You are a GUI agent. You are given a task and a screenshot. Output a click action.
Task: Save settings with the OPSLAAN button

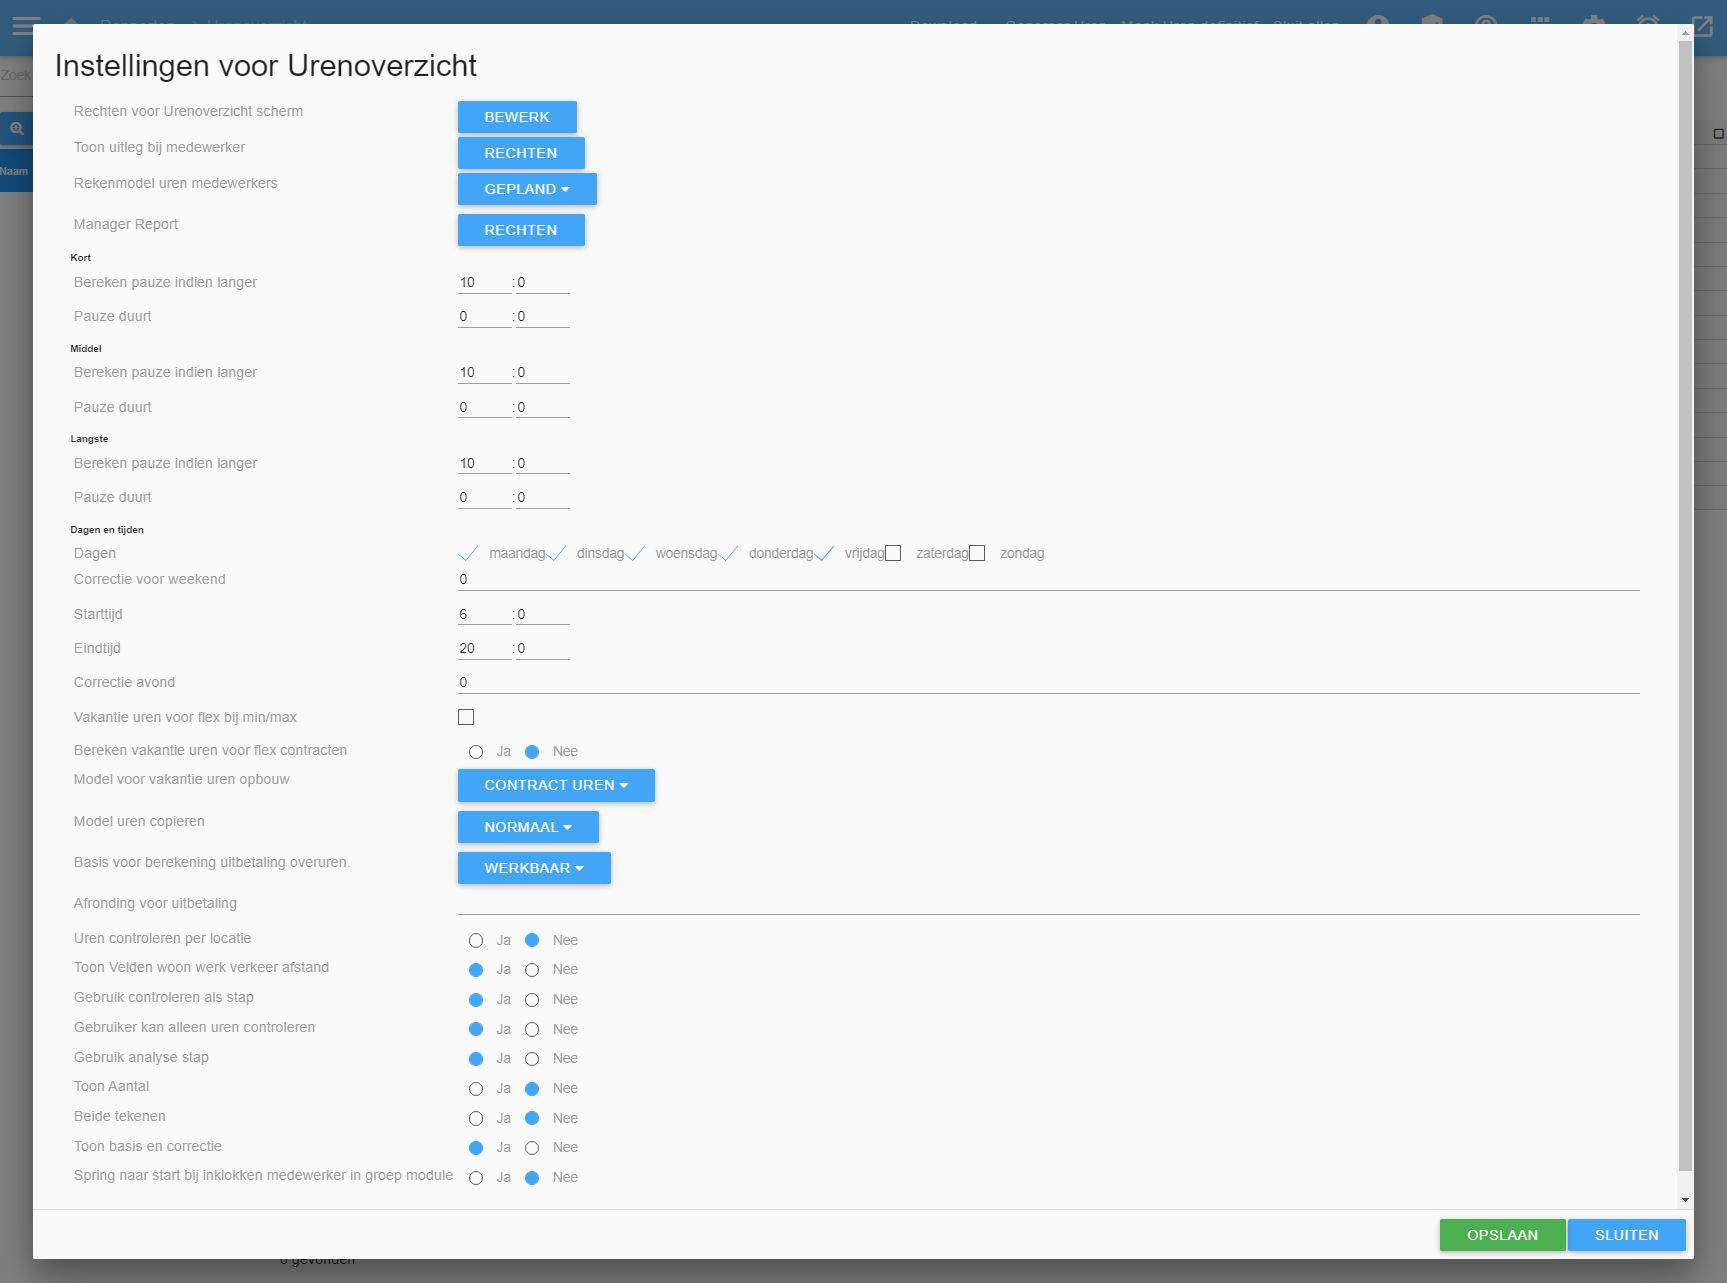(x=1502, y=1235)
